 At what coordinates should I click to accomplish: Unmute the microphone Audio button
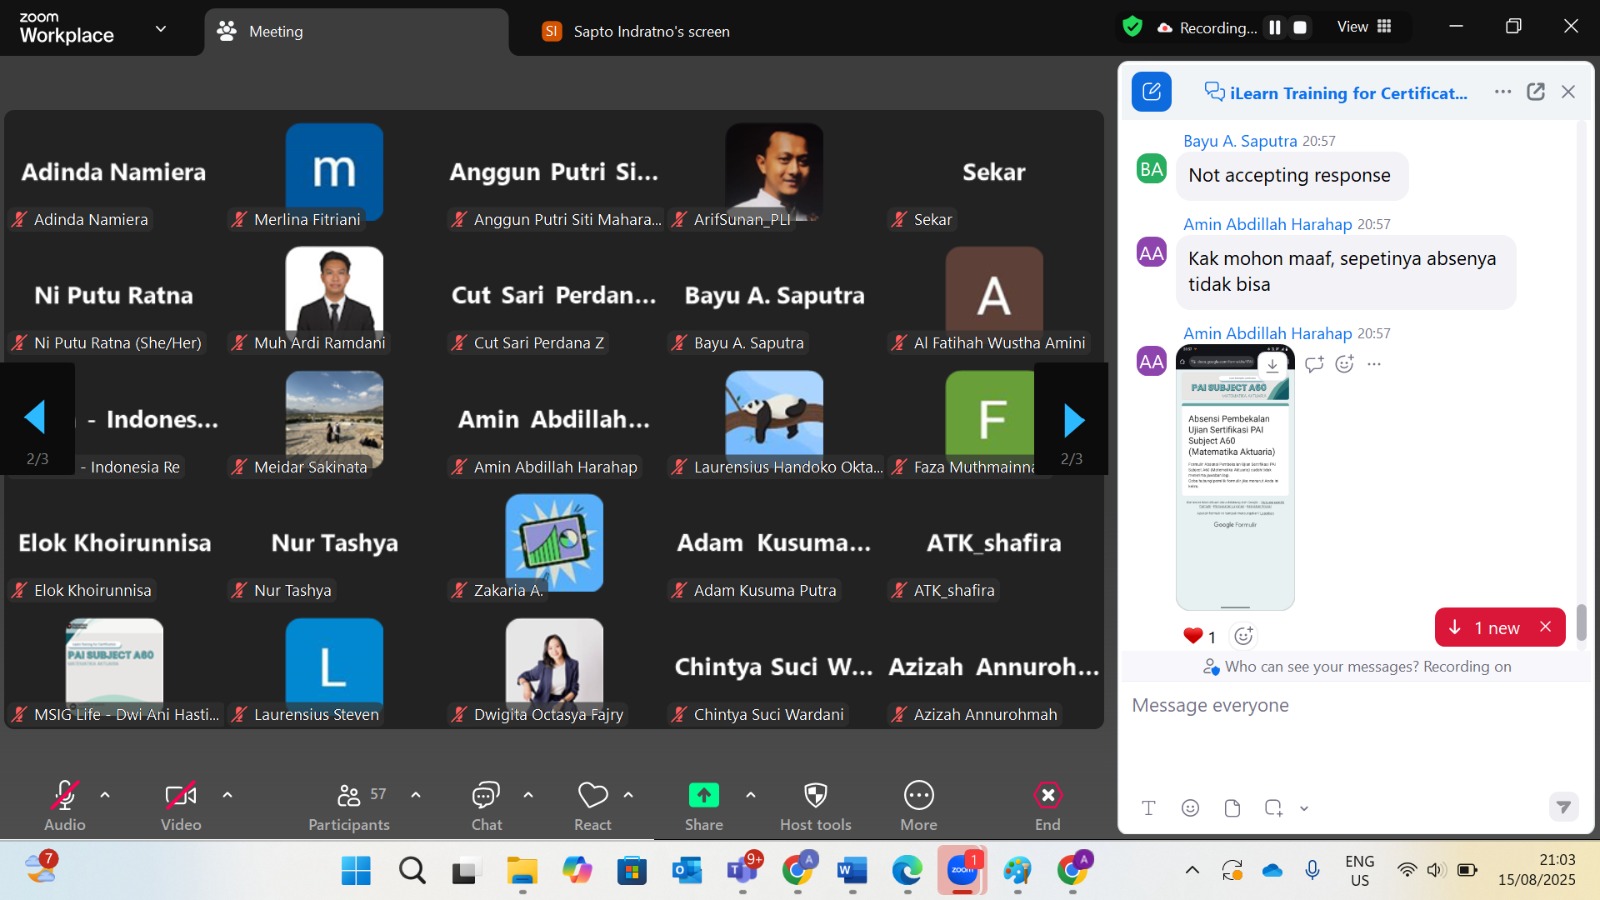click(x=65, y=804)
